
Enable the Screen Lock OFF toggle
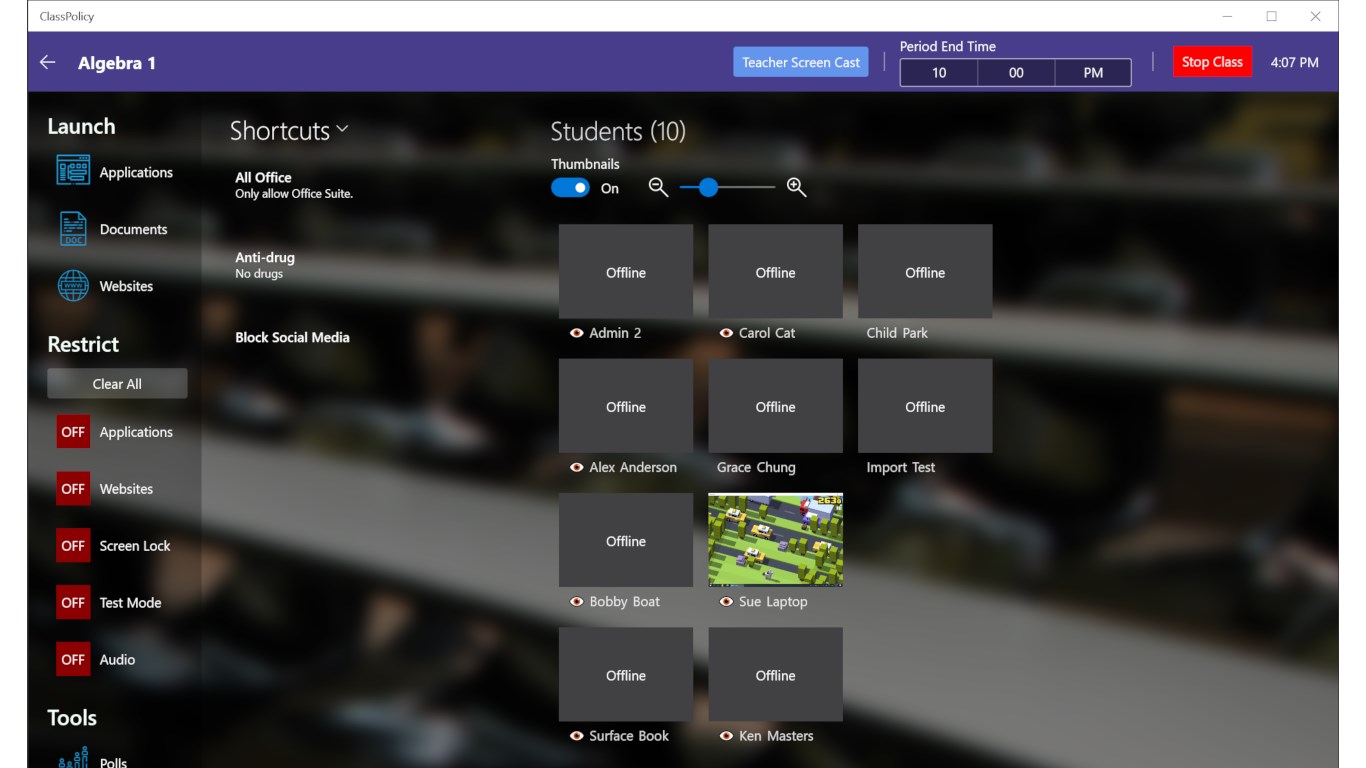(73, 546)
